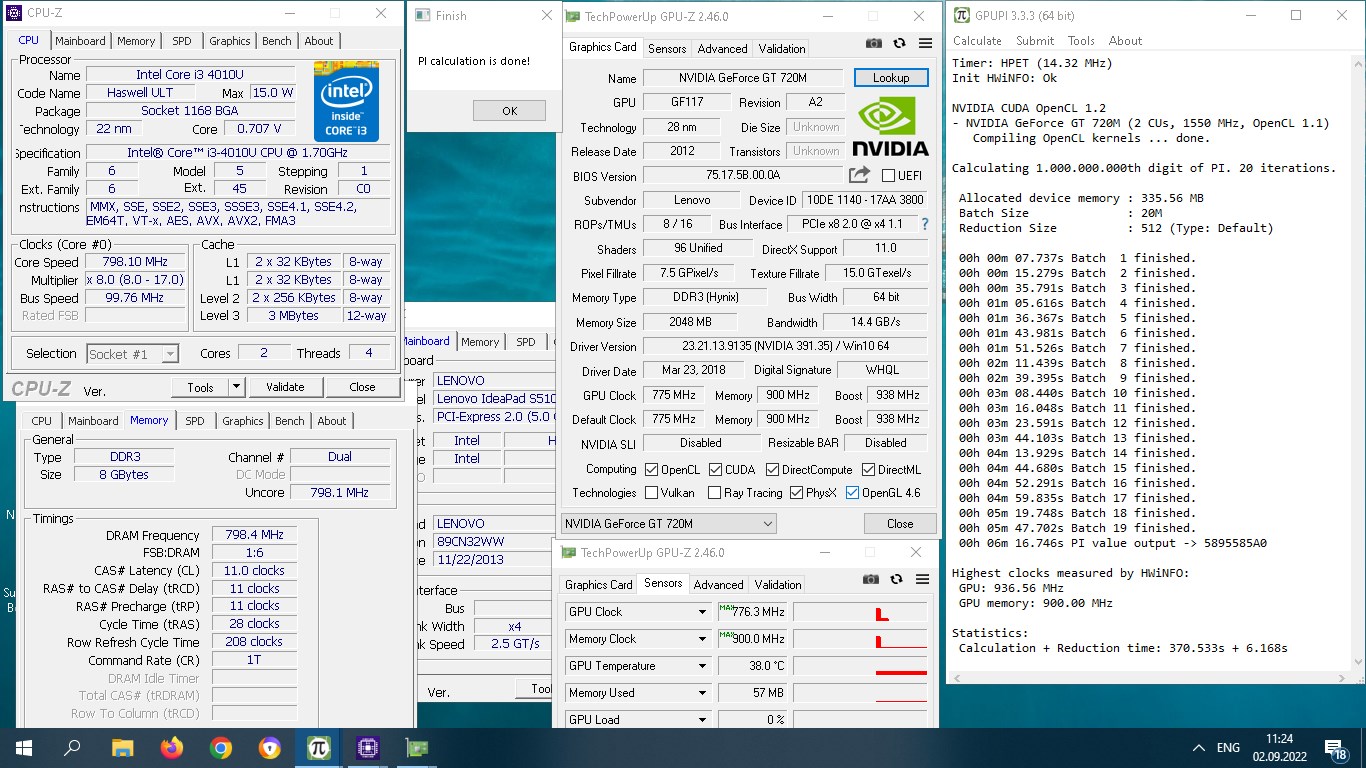Screen dimensions: 1366x768
Task: Click share icon next to BIOS Version
Action: 859,175
